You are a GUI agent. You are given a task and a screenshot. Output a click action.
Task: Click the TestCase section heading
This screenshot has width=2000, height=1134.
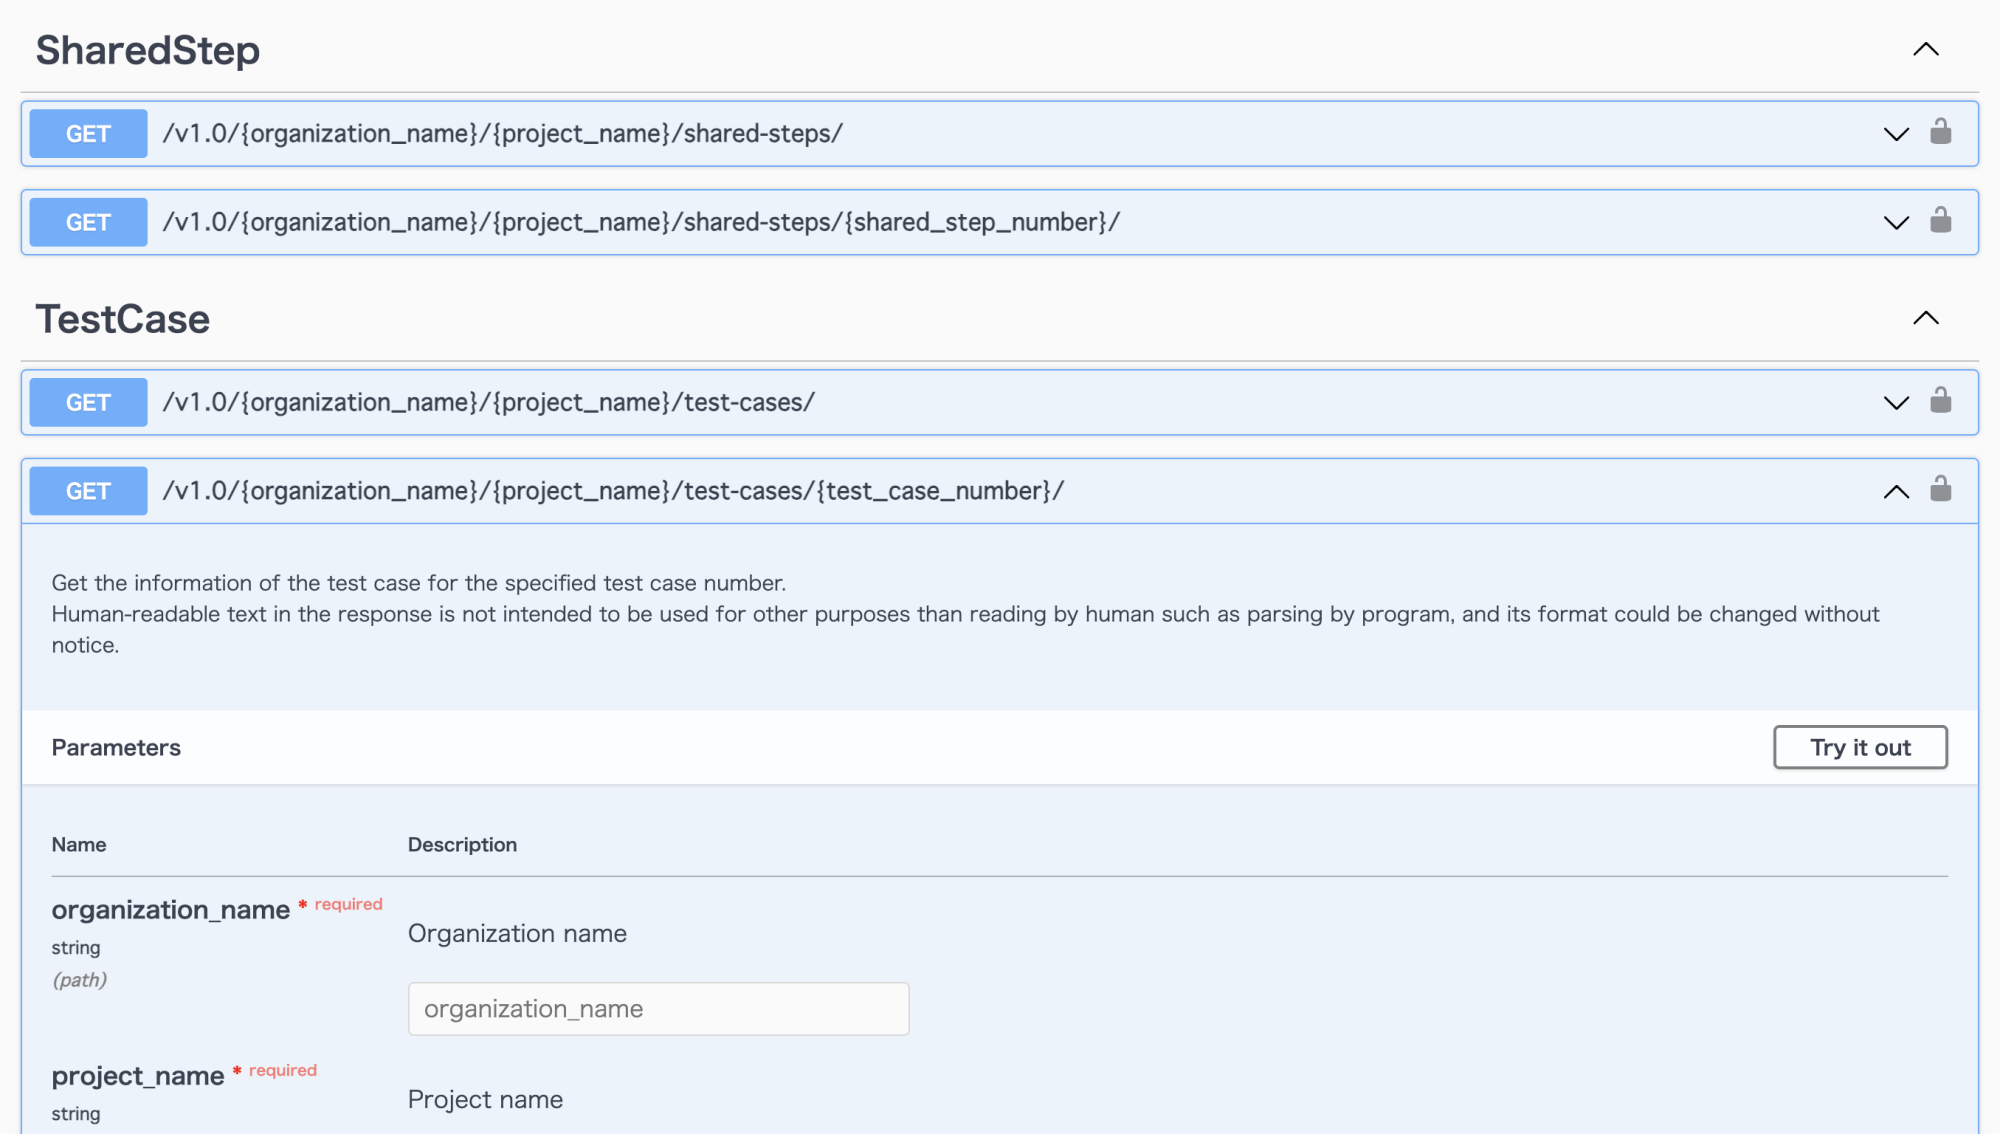[x=122, y=318]
